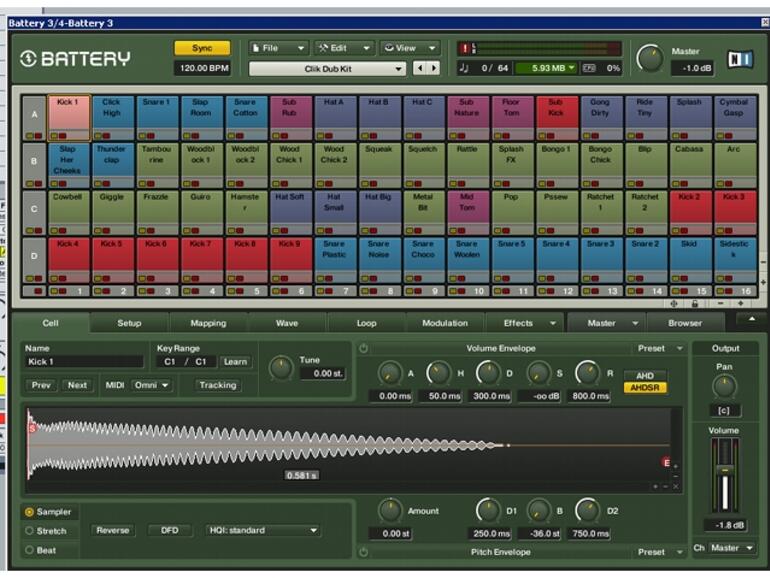The image size is (770, 578).
Task: Toggle the Sync button
Action: pyautogui.click(x=202, y=48)
